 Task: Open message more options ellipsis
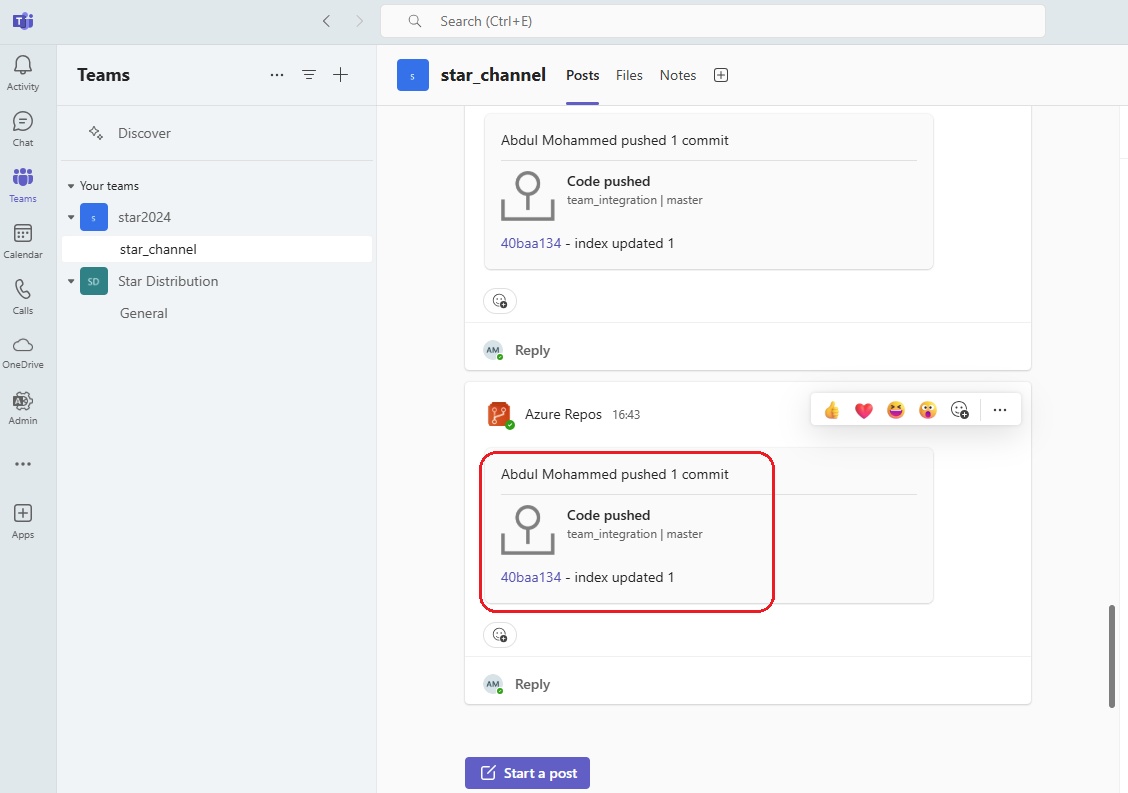tap(1000, 410)
